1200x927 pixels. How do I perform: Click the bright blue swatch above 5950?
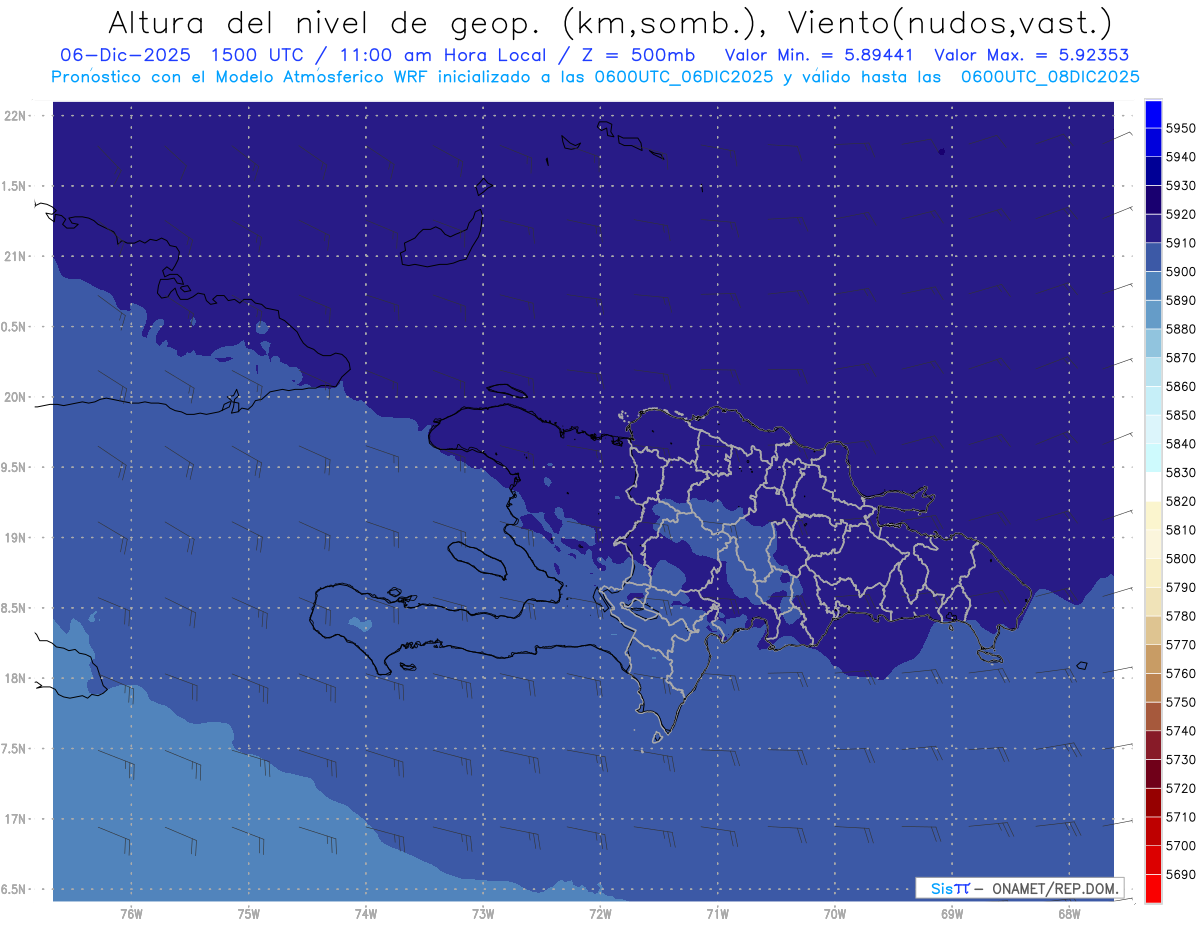pos(1153,114)
